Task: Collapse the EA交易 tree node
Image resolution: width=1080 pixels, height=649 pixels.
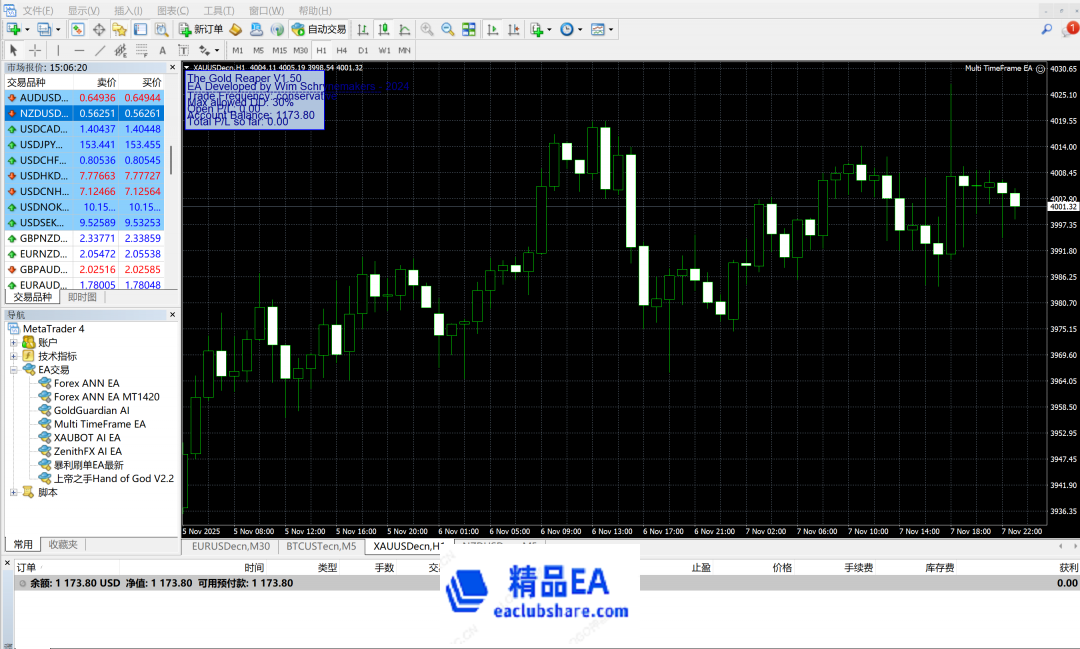Action: click(x=14, y=370)
